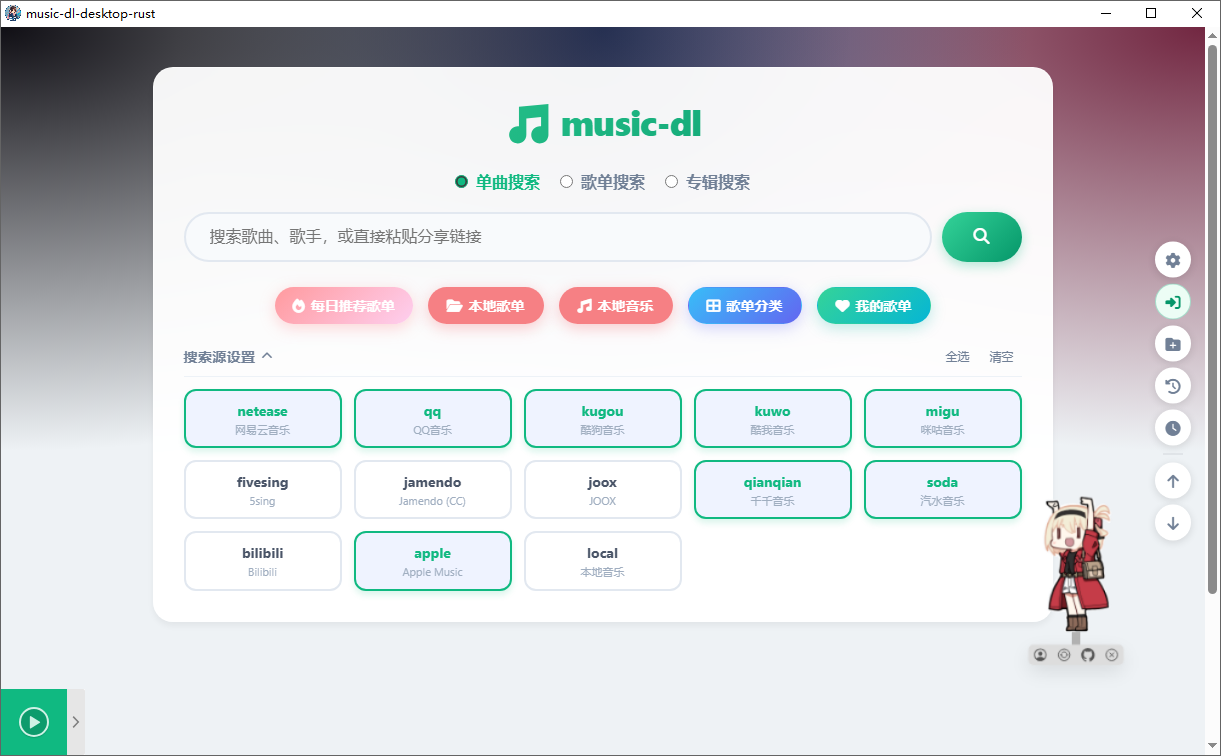The width and height of the screenshot is (1221, 756).
Task: Click the play button in bottom-left player
Action: tap(34, 722)
